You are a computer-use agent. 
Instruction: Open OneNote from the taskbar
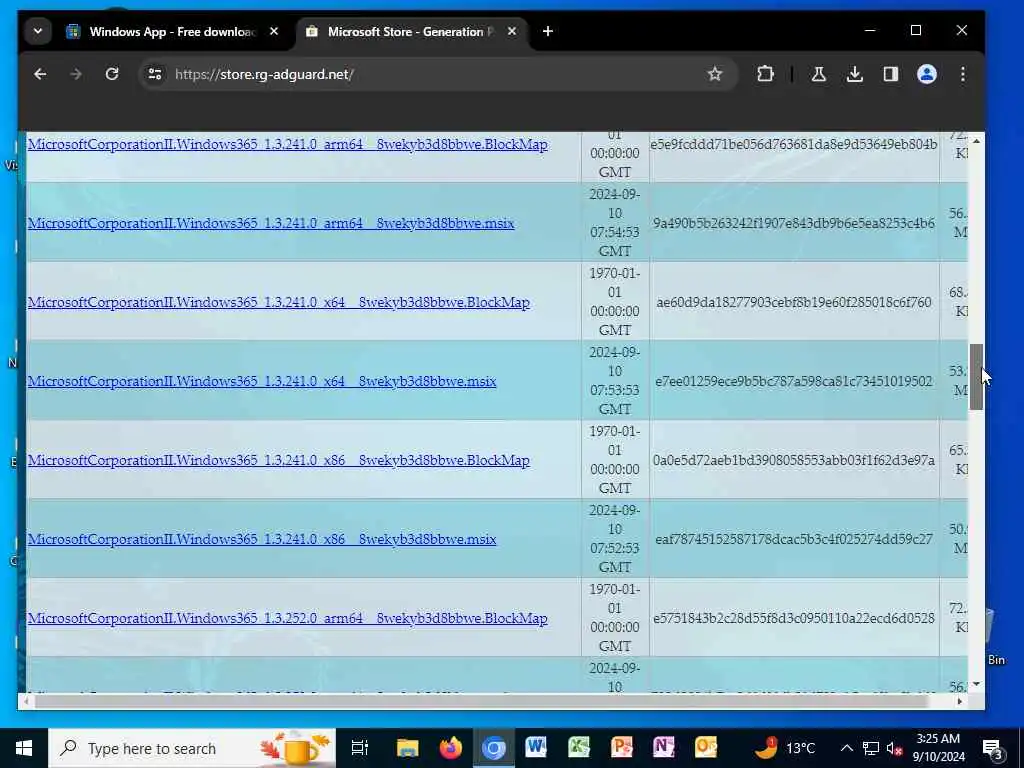[664, 748]
